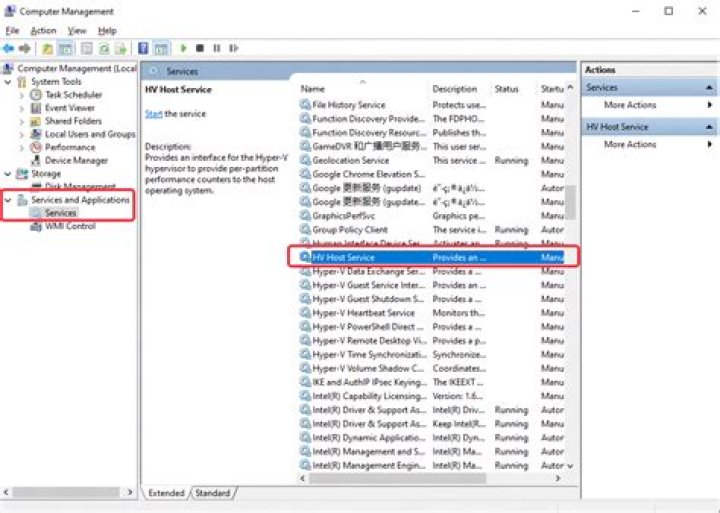Select IKE and AuthIP IPsec Keying row
Viewport: 720px width, 513px height.
point(431,382)
